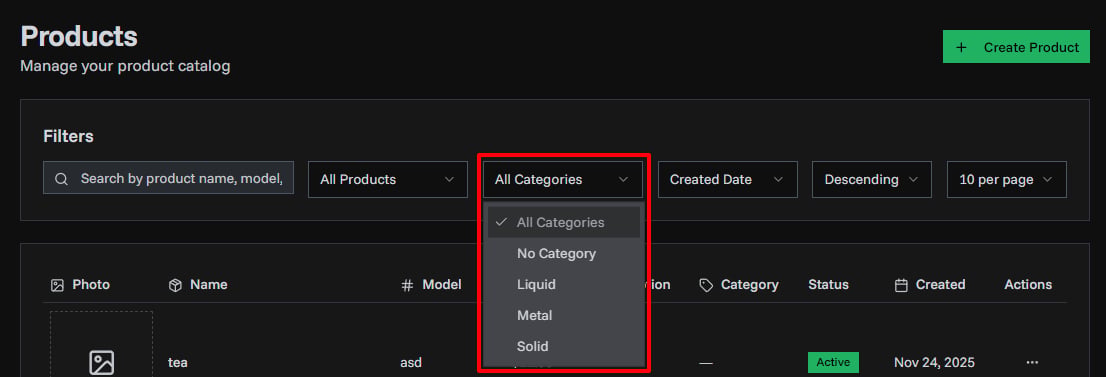
Task: Click the Status column header
Action: (x=828, y=285)
